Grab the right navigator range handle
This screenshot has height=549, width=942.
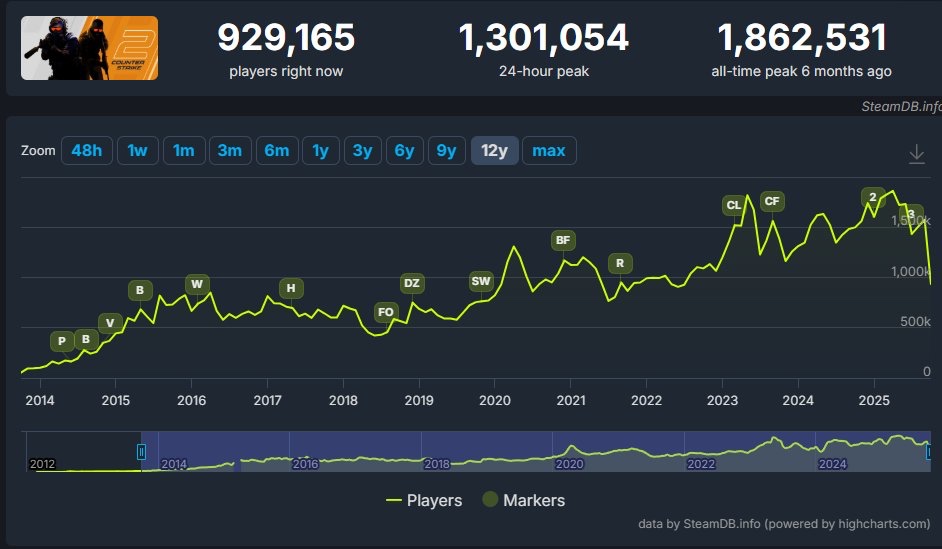tap(929, 452)
